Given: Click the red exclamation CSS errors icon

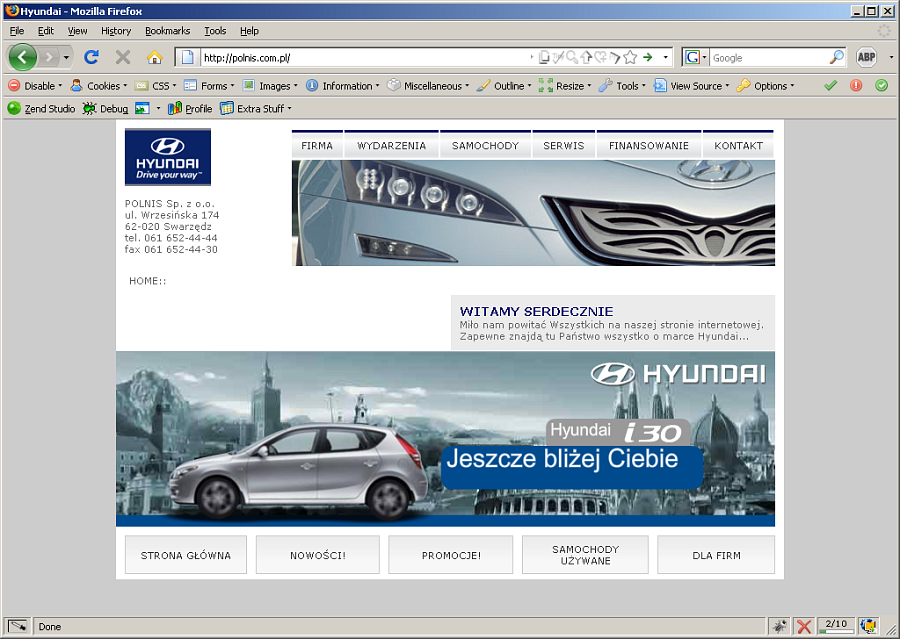Looking at the screenshot, I should pyautogui.click(x=856, y=86).
